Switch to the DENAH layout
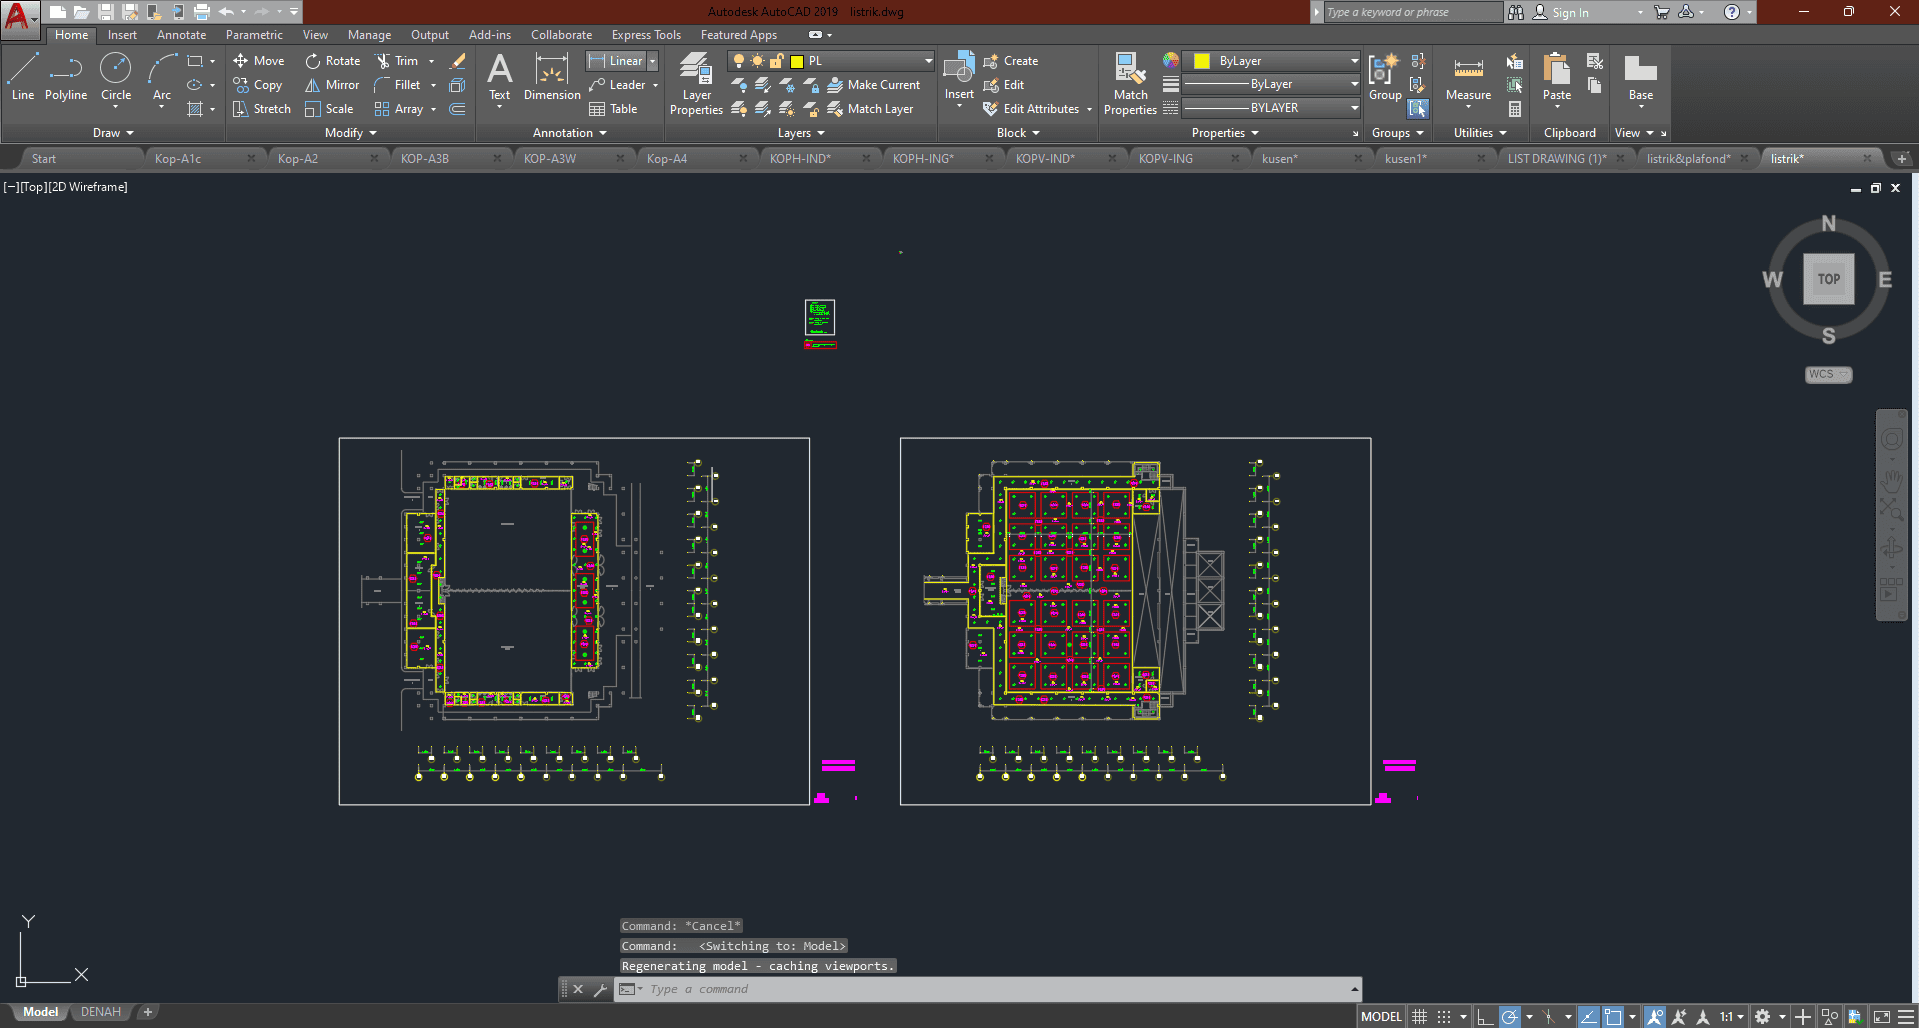This screenshot has width=1919, height=1028. 101,1012
